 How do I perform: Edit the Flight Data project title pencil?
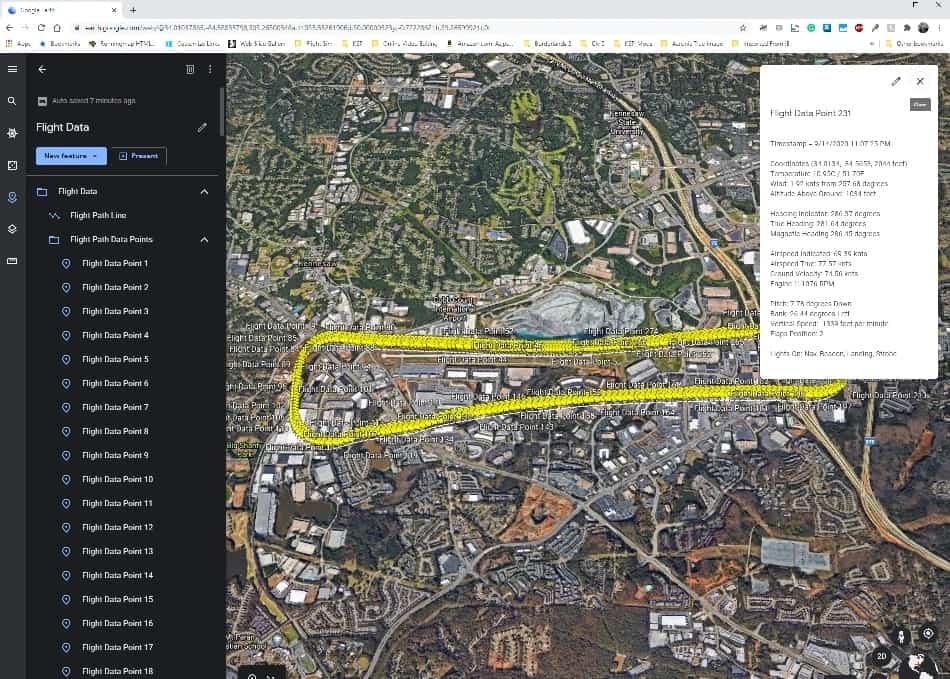coord(202,127)
